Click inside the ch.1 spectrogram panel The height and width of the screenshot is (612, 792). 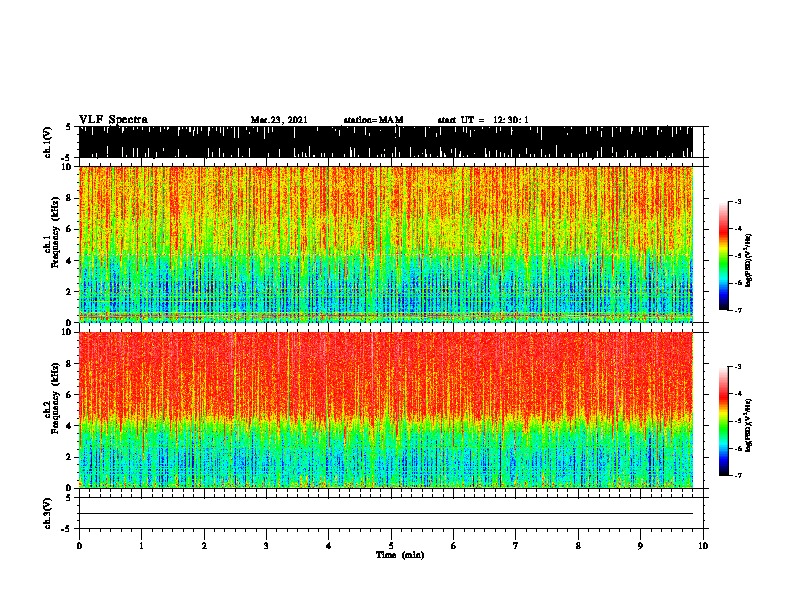click(x=386, y=244)
